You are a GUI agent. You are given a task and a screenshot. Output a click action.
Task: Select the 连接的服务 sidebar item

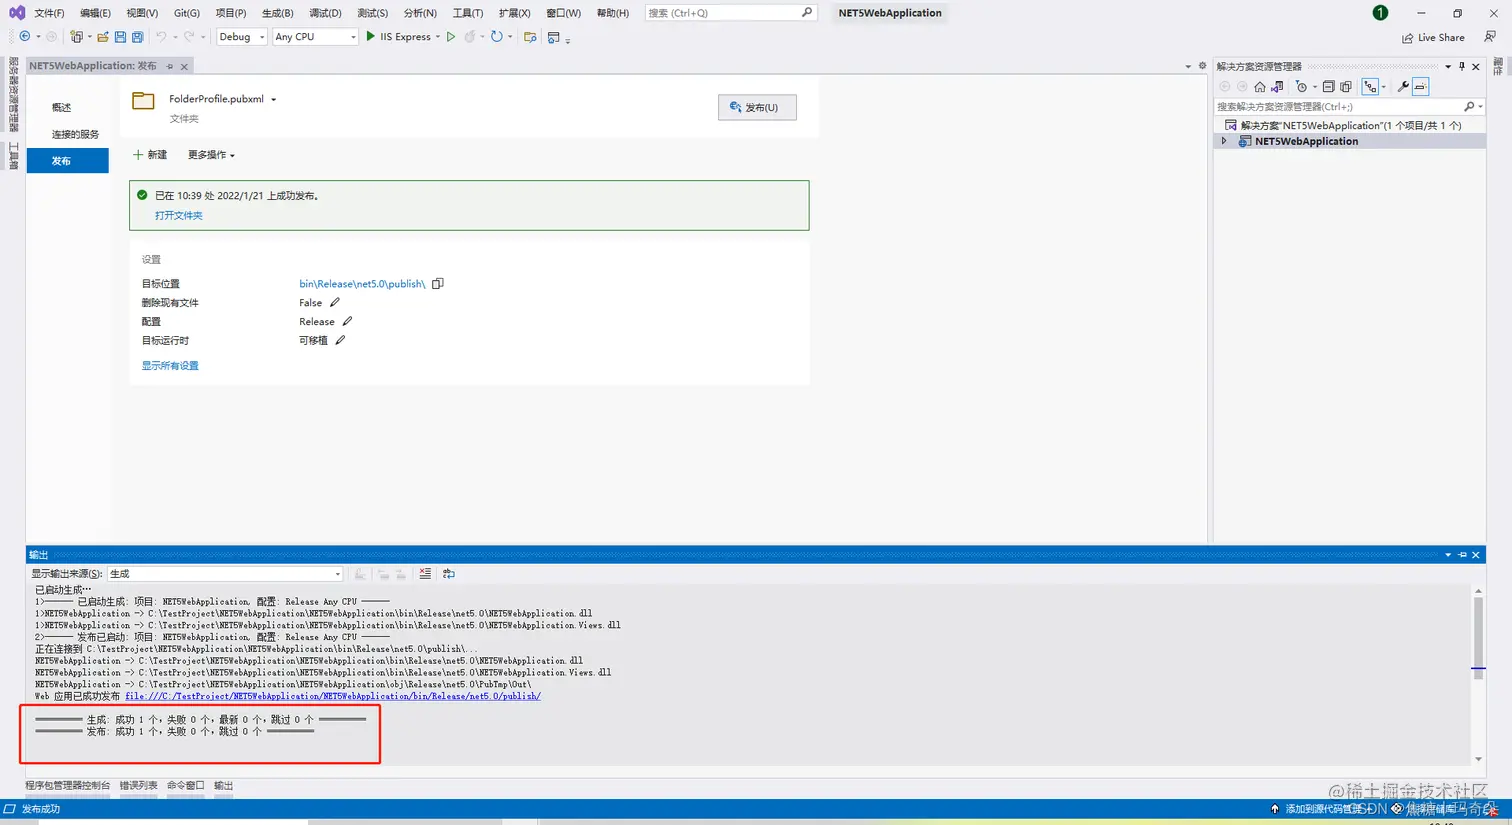click(75, 134)
